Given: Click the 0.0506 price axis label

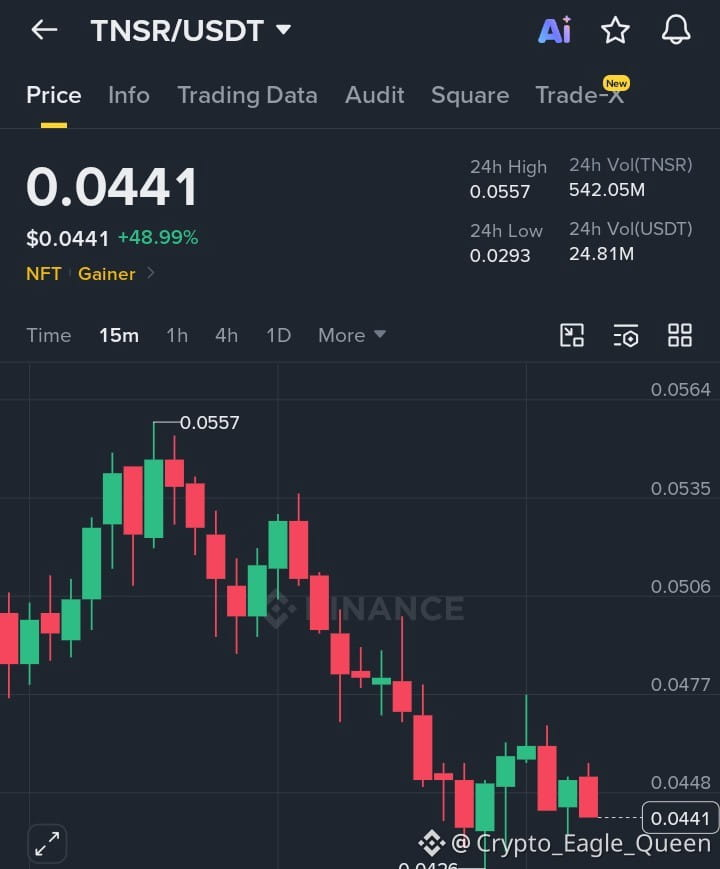Looking at the screenshot, I should pos(681,586).
